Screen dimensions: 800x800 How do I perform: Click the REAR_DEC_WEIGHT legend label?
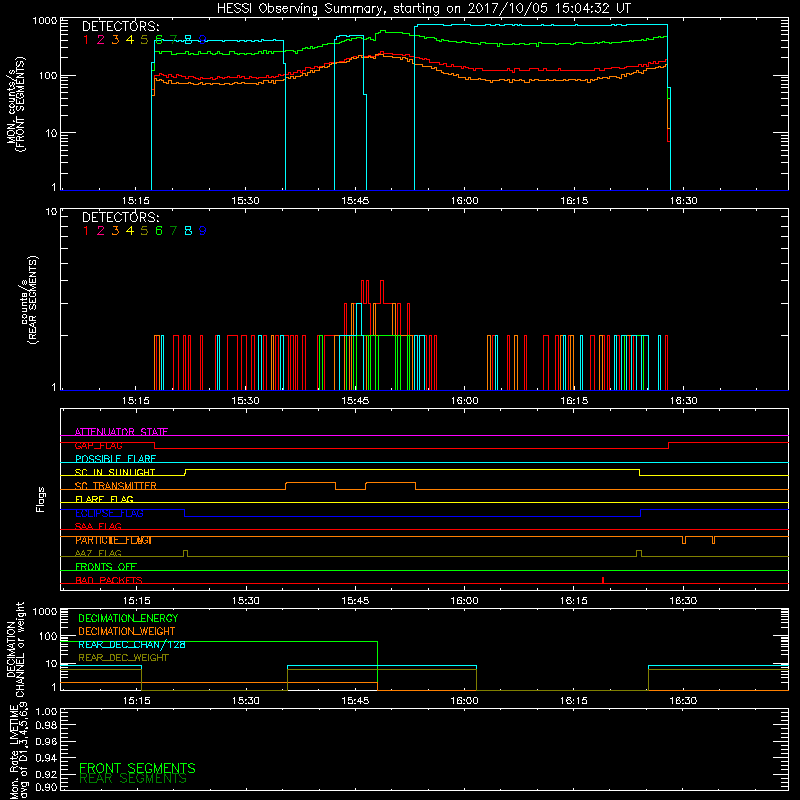123,658
